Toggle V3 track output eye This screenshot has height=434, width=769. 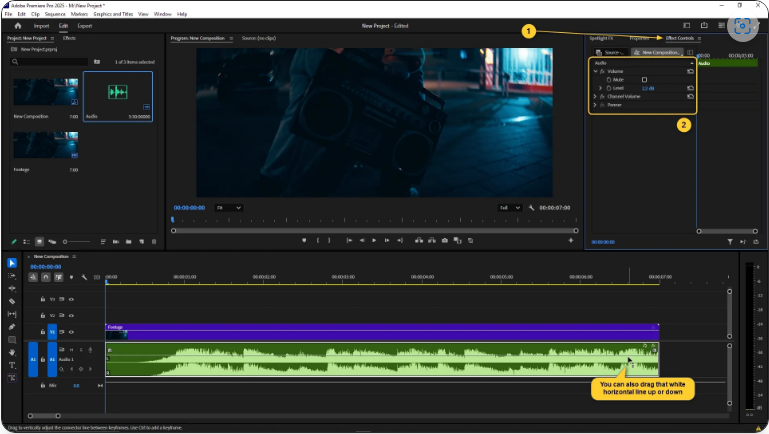click(72, 299)
